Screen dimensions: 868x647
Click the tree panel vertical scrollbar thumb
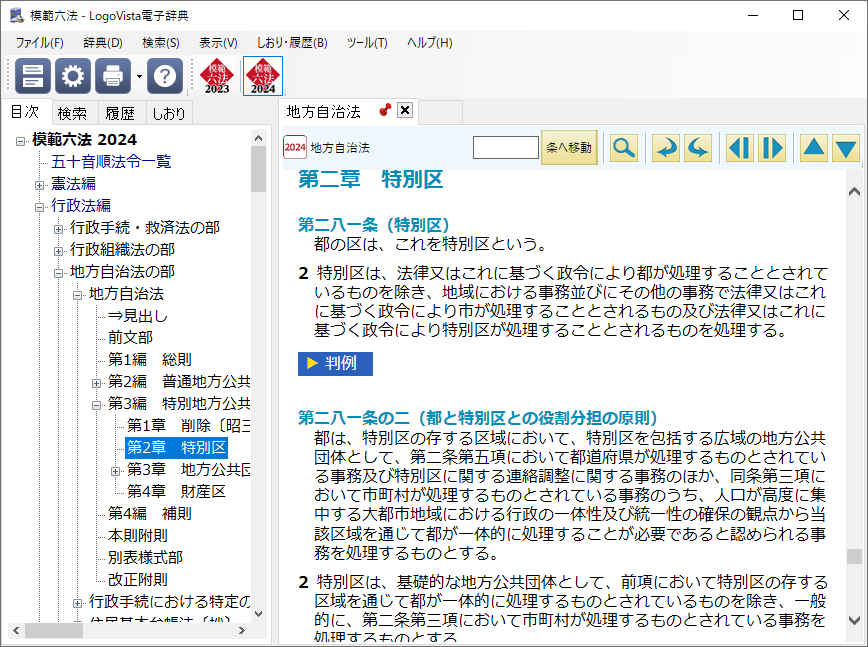tap(259, 169)
